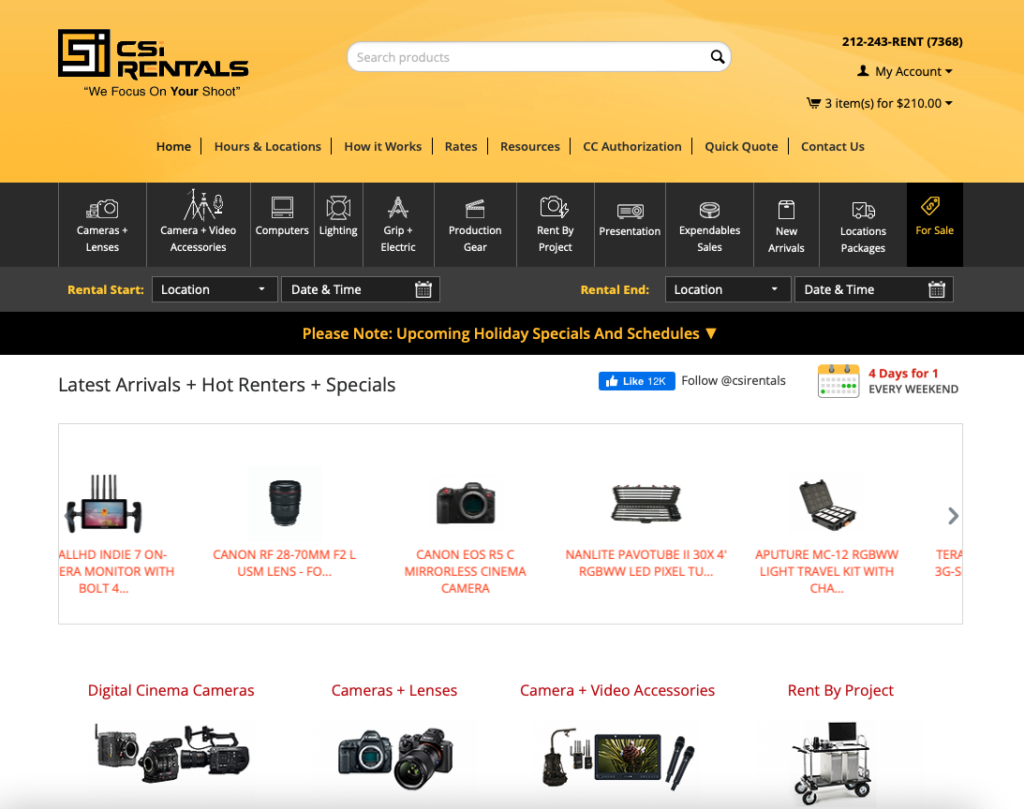Click Rental Start Date & Time field

pos(360,289)
